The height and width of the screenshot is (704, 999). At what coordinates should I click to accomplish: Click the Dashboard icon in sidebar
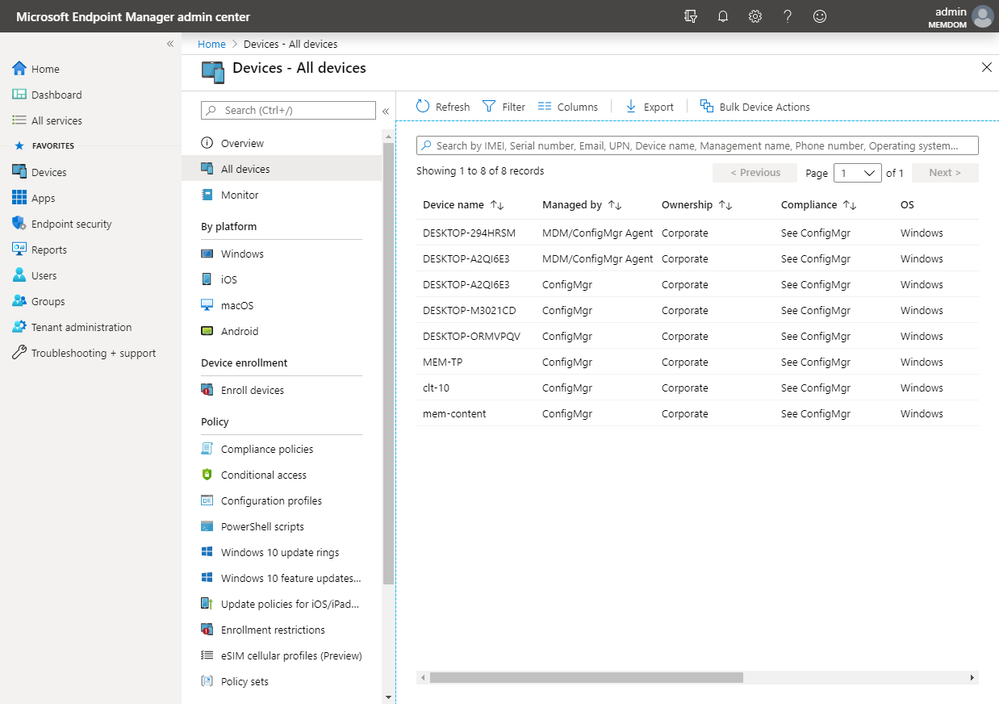click(x=20, y=94)
